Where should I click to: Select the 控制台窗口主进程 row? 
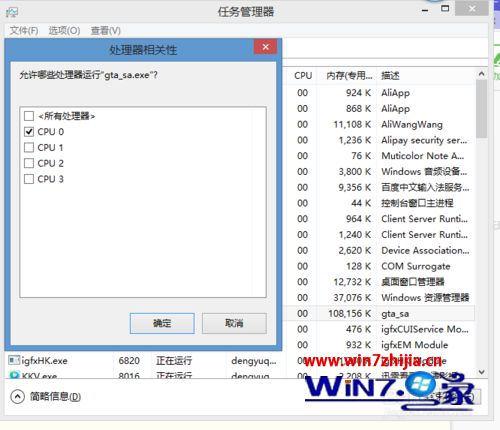point(380,203)
